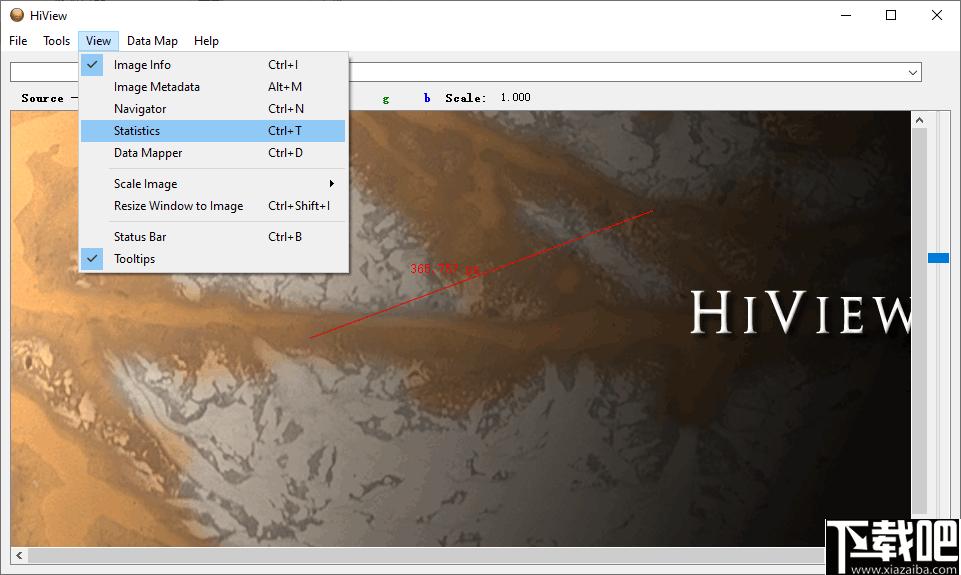Open the Tools menu
The image size is (961, 575).
(x=56, y=40)
